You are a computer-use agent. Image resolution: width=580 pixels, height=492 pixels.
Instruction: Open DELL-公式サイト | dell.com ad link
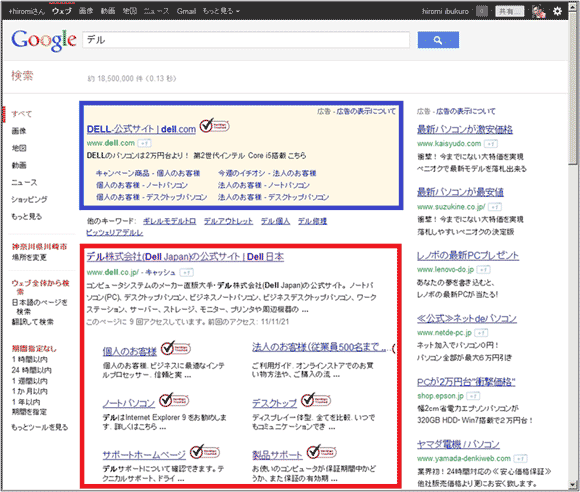coord(141,129)
